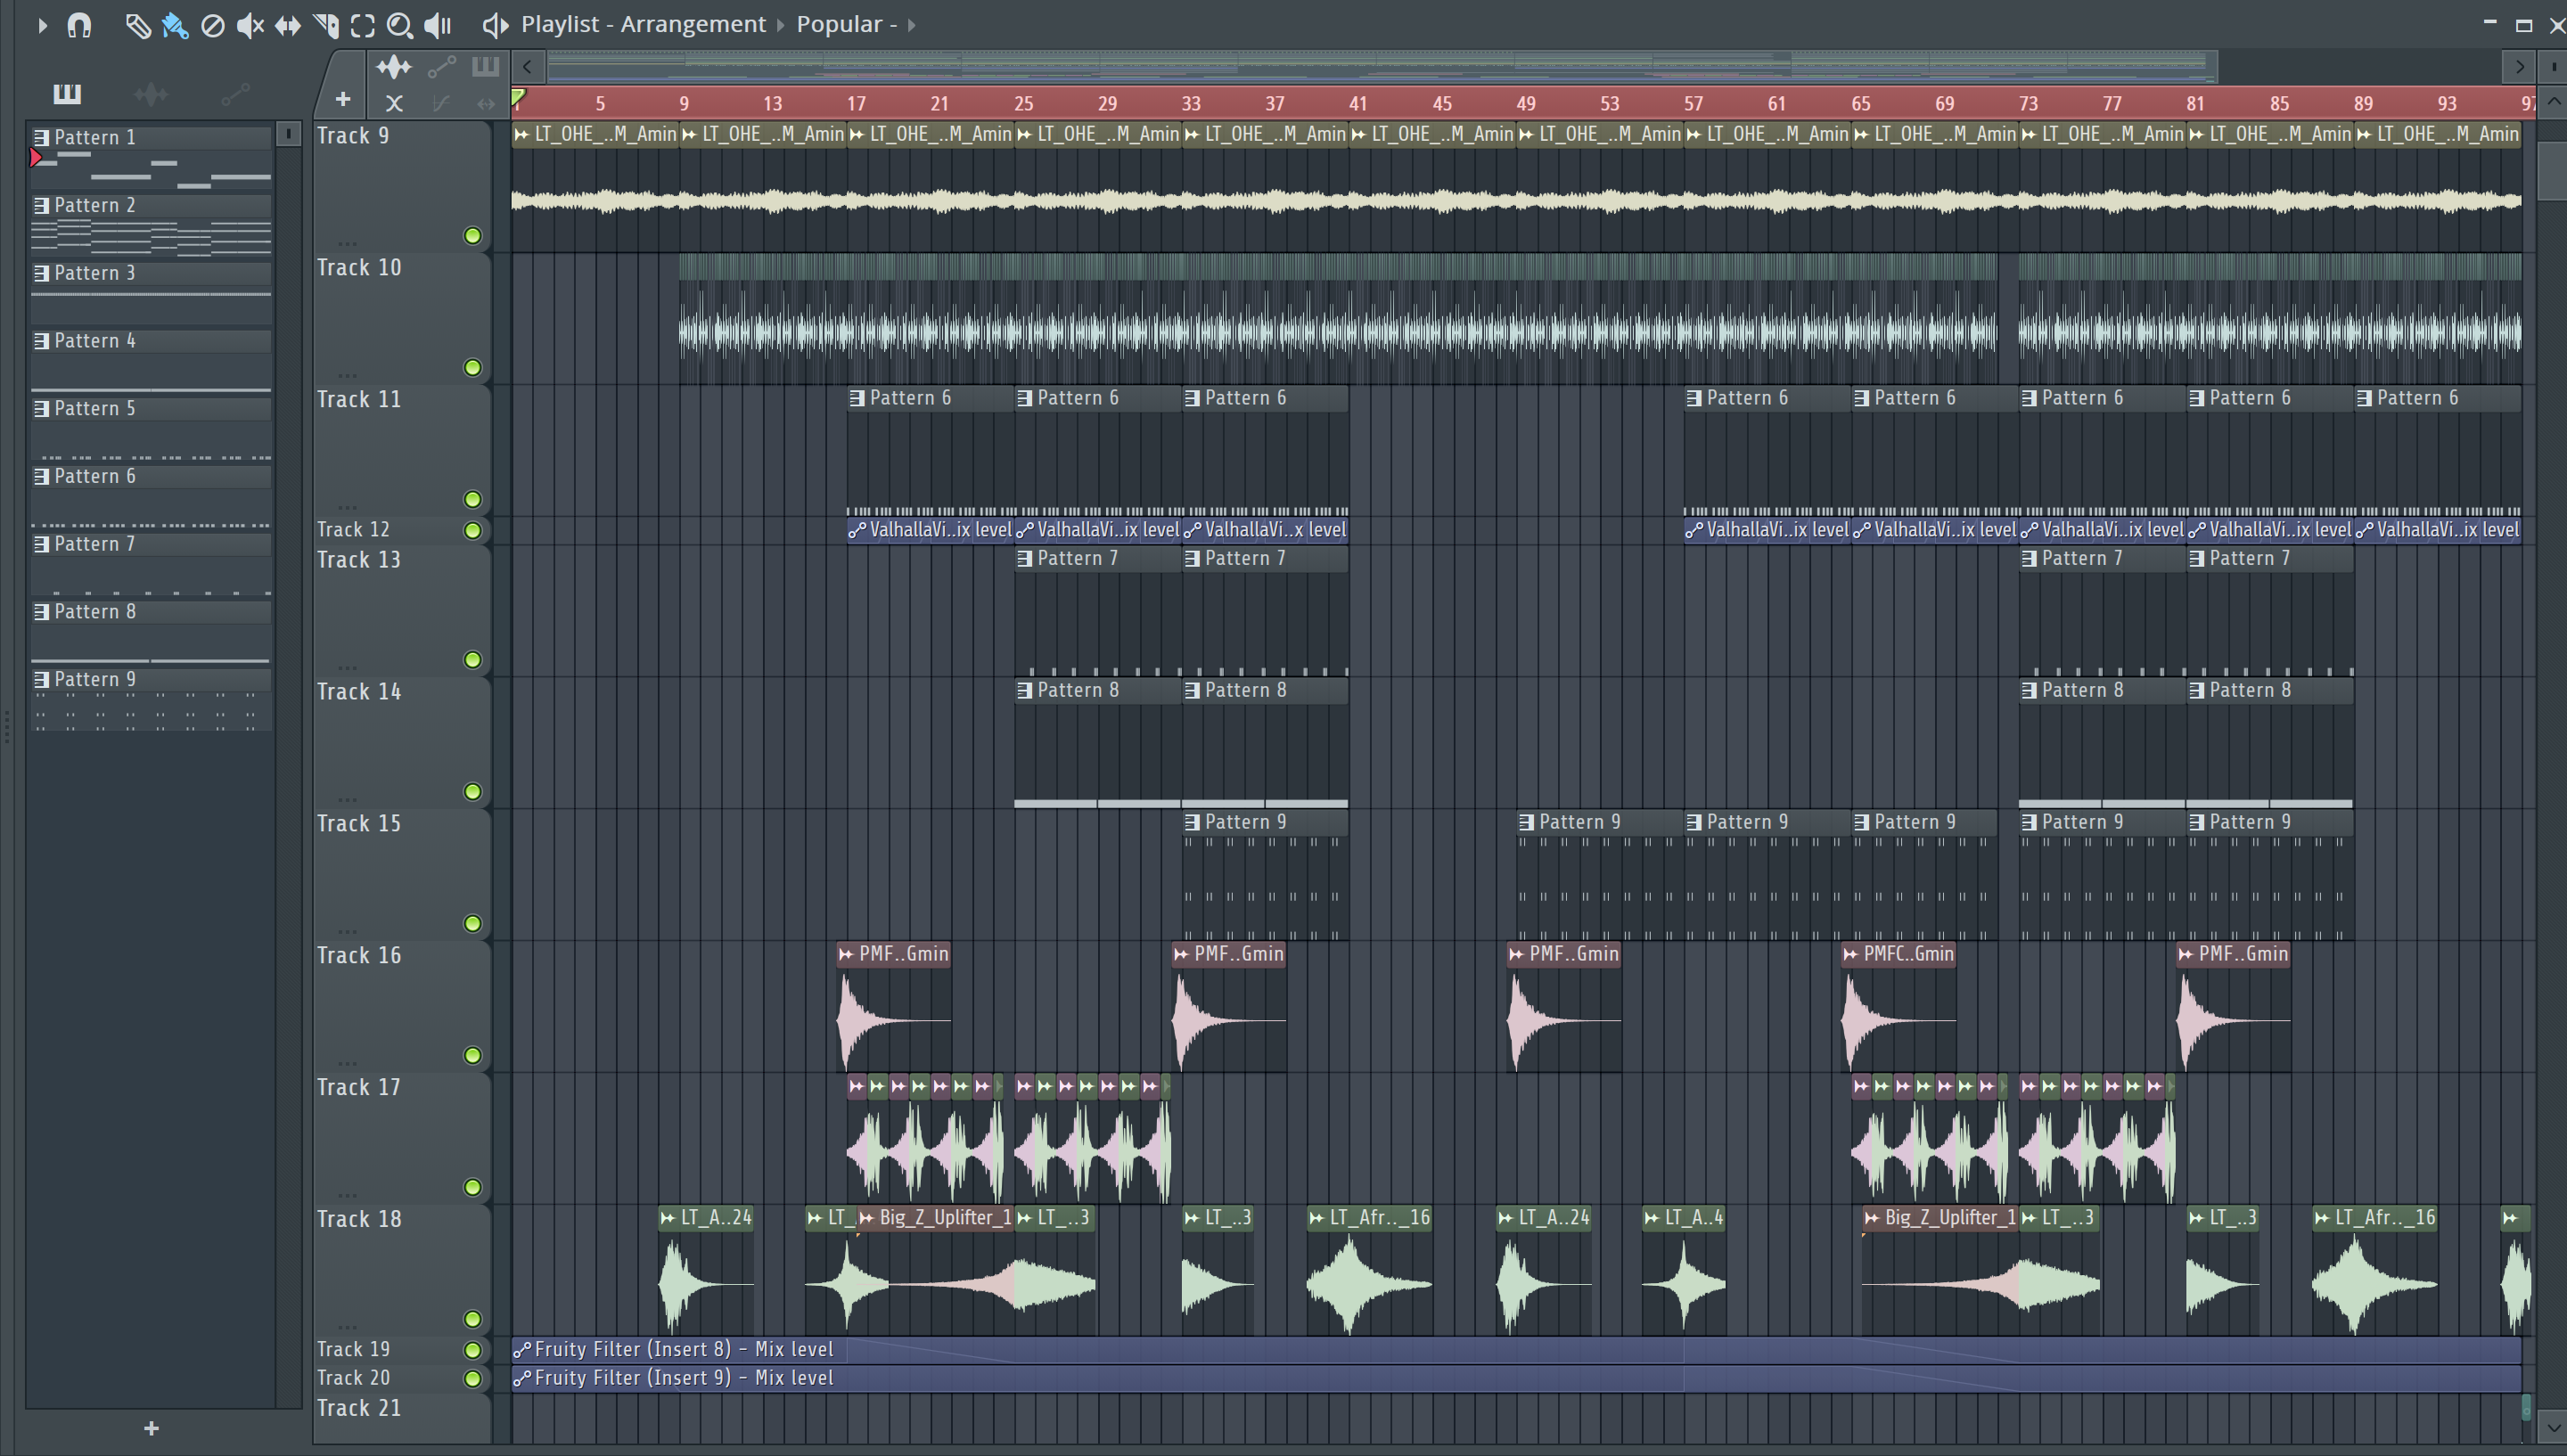Open the playlist options menu arrow
Screen dimensions: 2567x1456
pyautogui.click(x=42, y=25)
